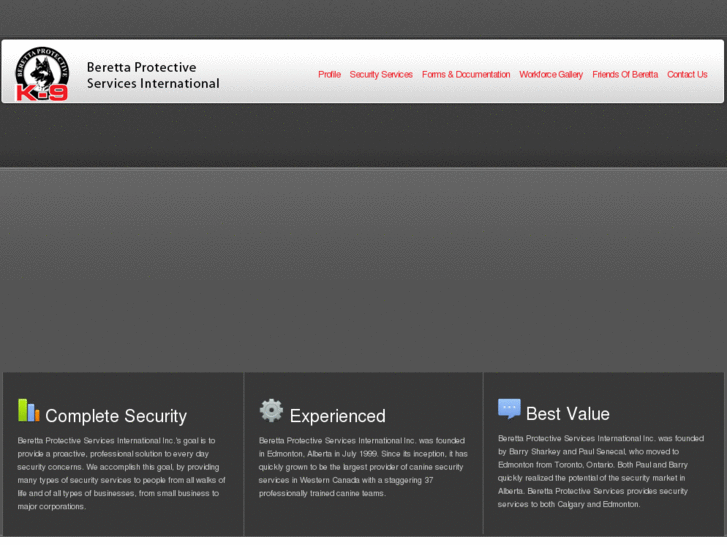Click the paragraph mentioning Barry Sharkey
This screenshot has width=727, height=545.
click(601, 471)
